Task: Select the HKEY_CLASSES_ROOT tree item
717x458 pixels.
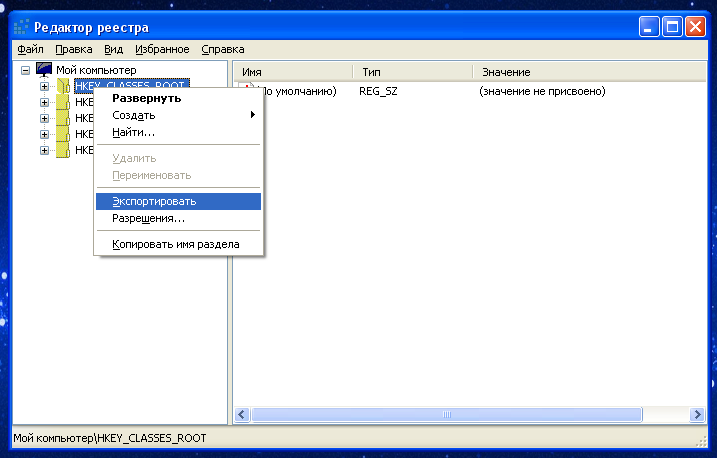Action: point(131,85)
